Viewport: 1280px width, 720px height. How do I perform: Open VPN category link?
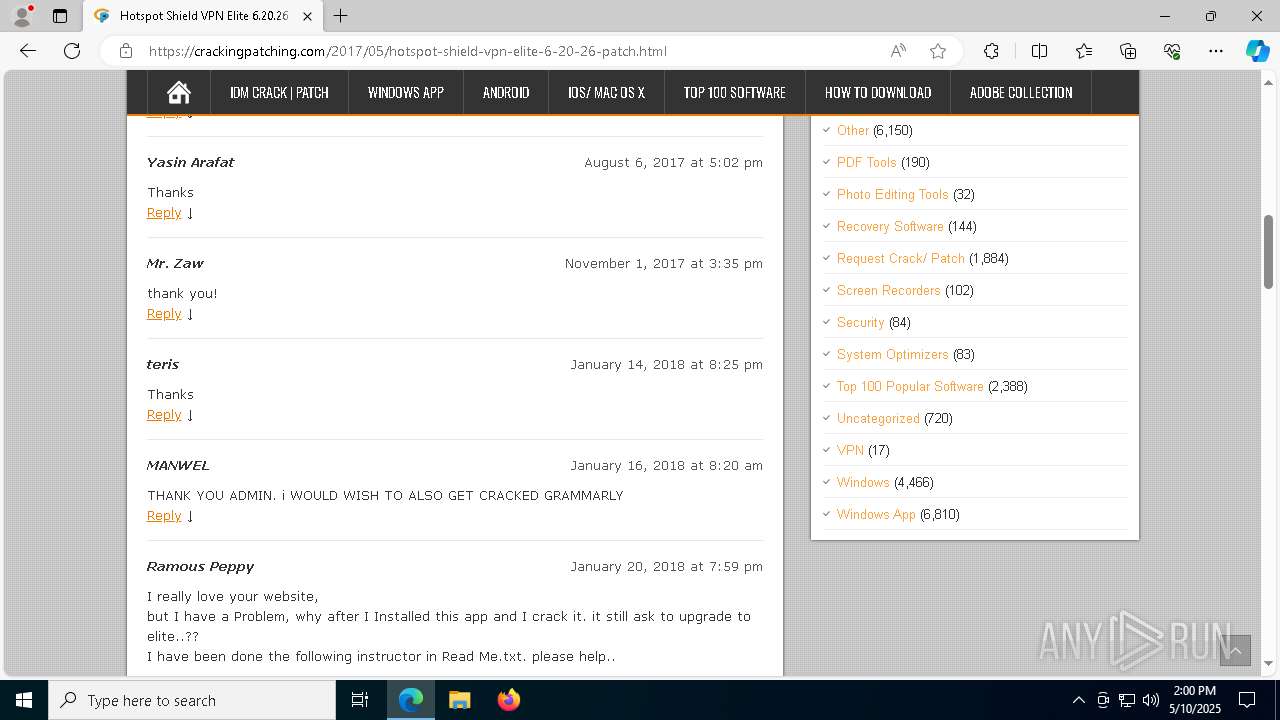click(850, 450)
